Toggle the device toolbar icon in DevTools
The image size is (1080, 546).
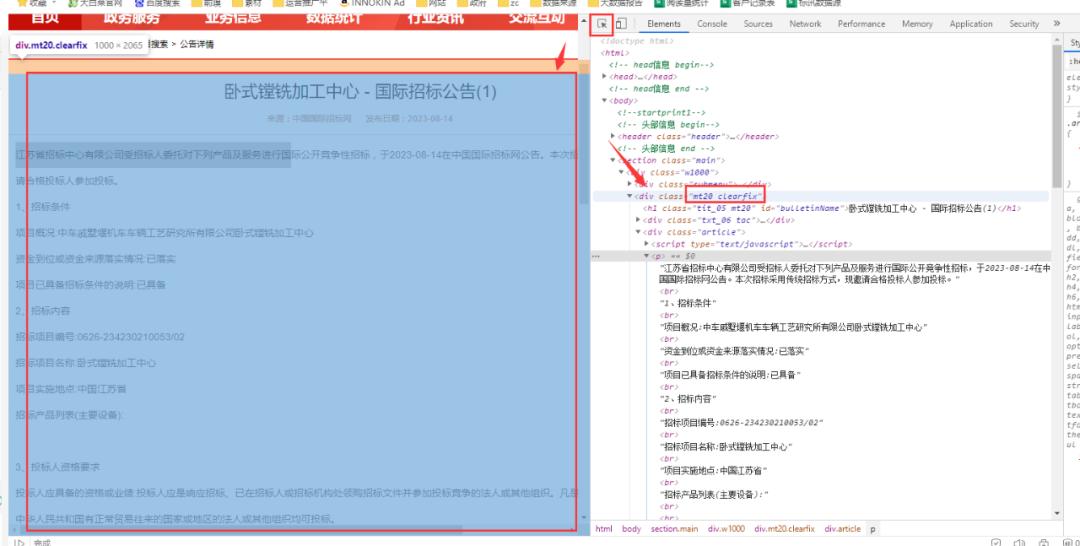click(621, 24)
